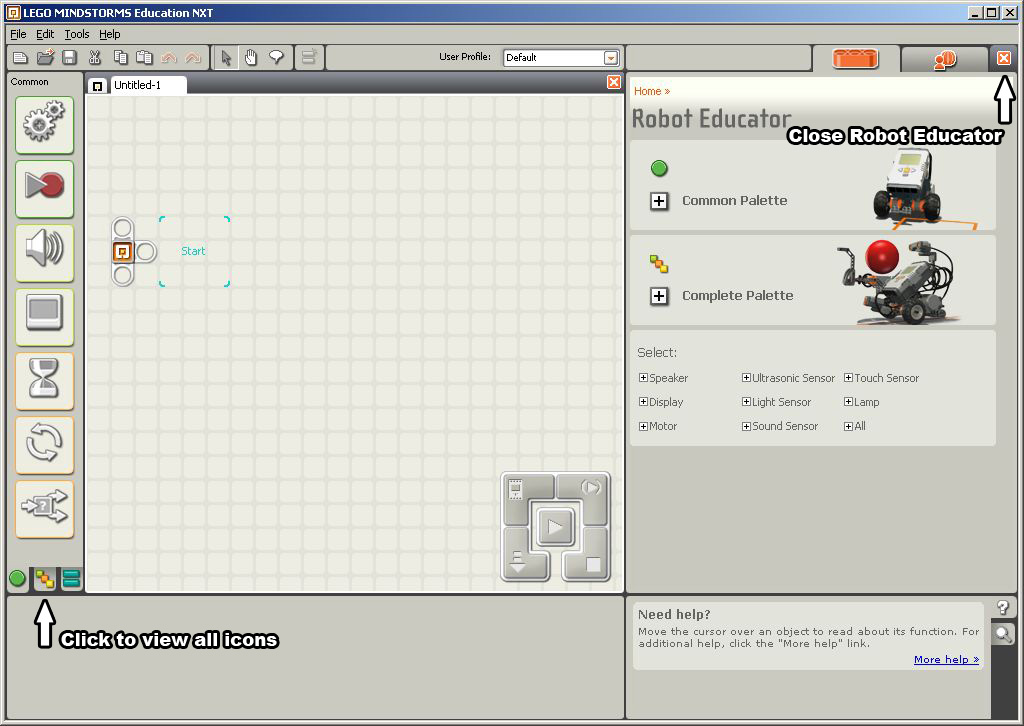This screenshot has width=1024, height=726.
Task: Select the Robot Educator orange brick tab
Action: (856, 59)
